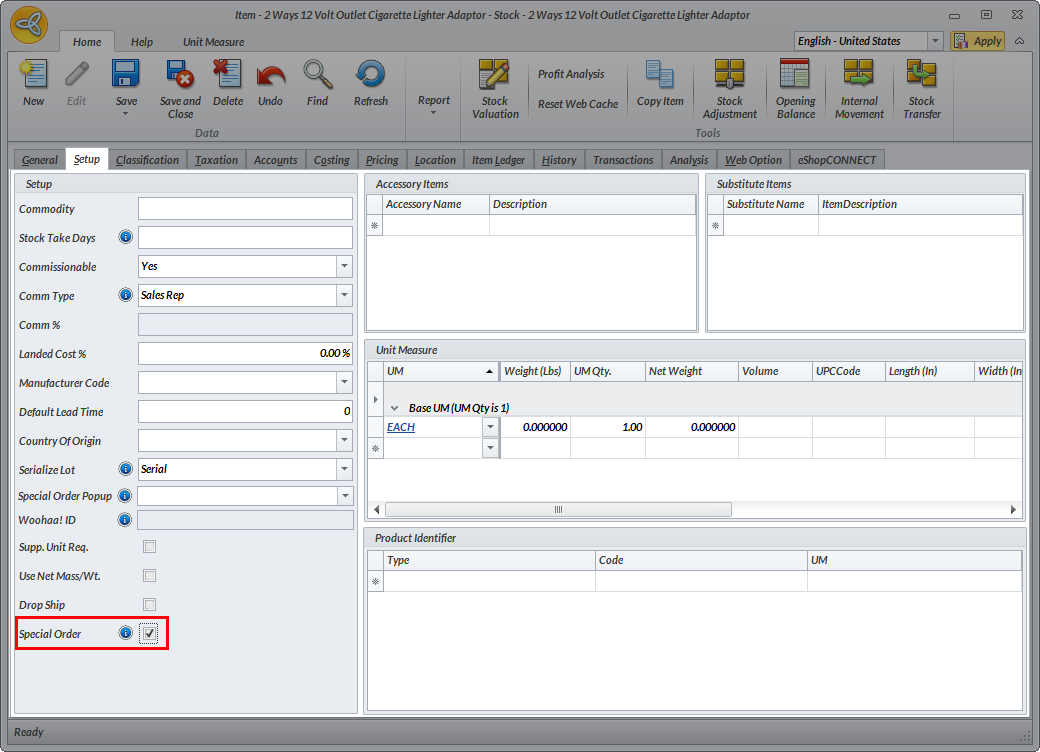Click the Refresh icon in ribbon
The width and height of the screenshot is (1040, 752).
click(x=370, y=83)
